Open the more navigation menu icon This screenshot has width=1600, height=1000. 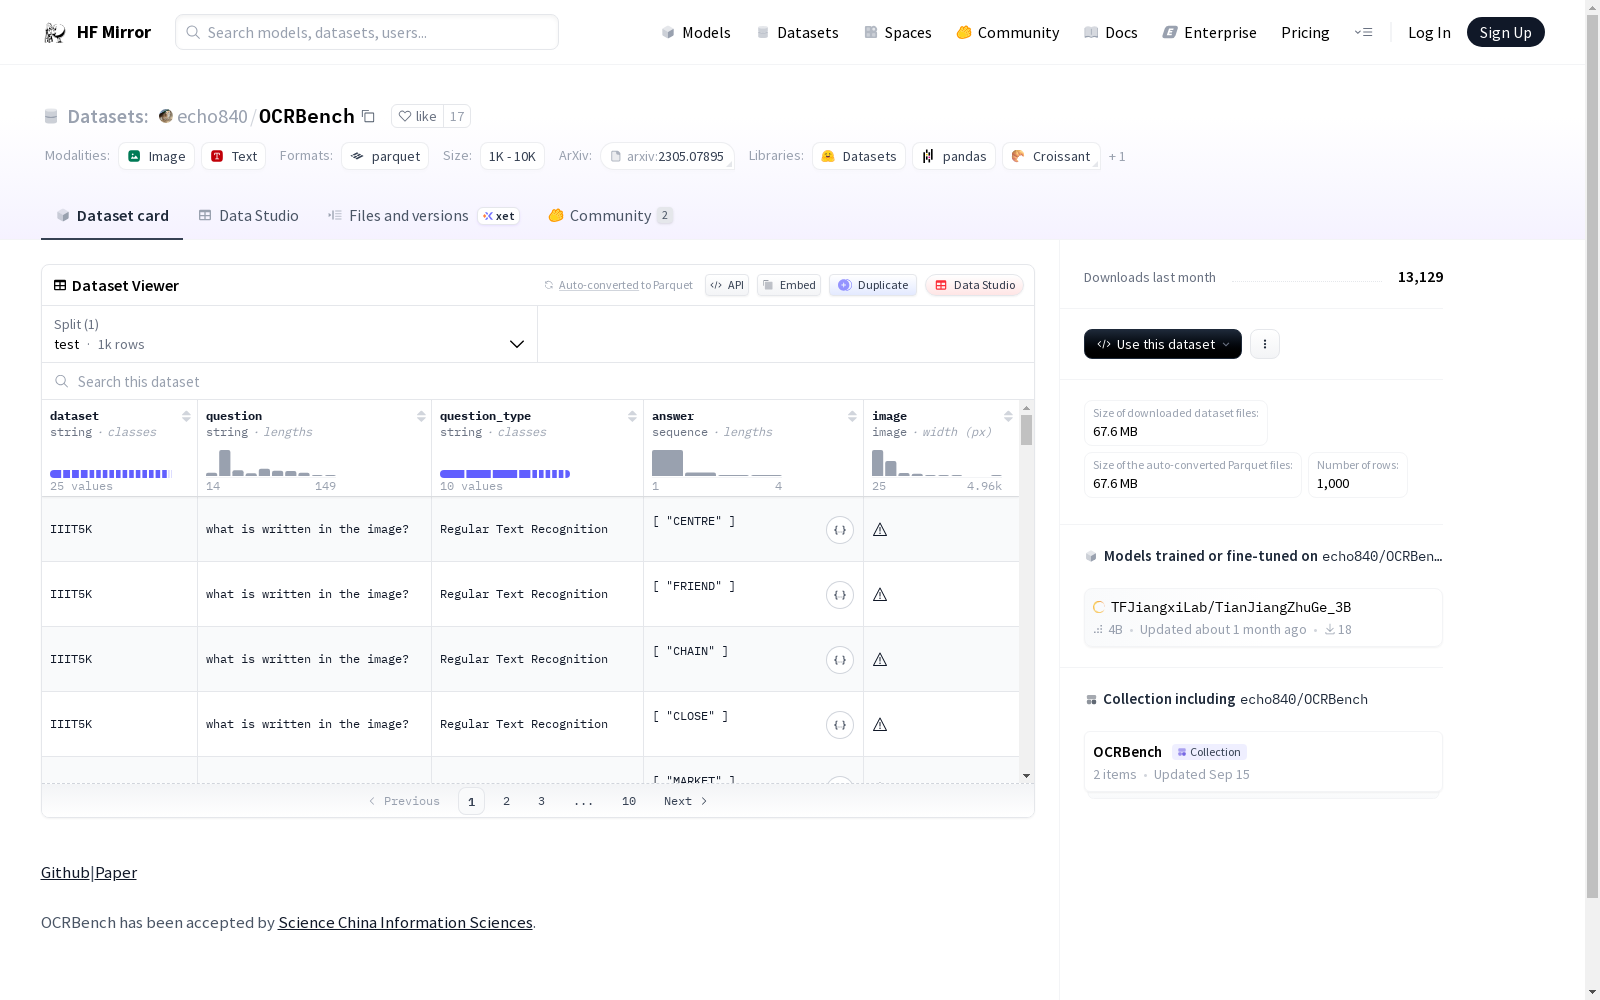1363,32
